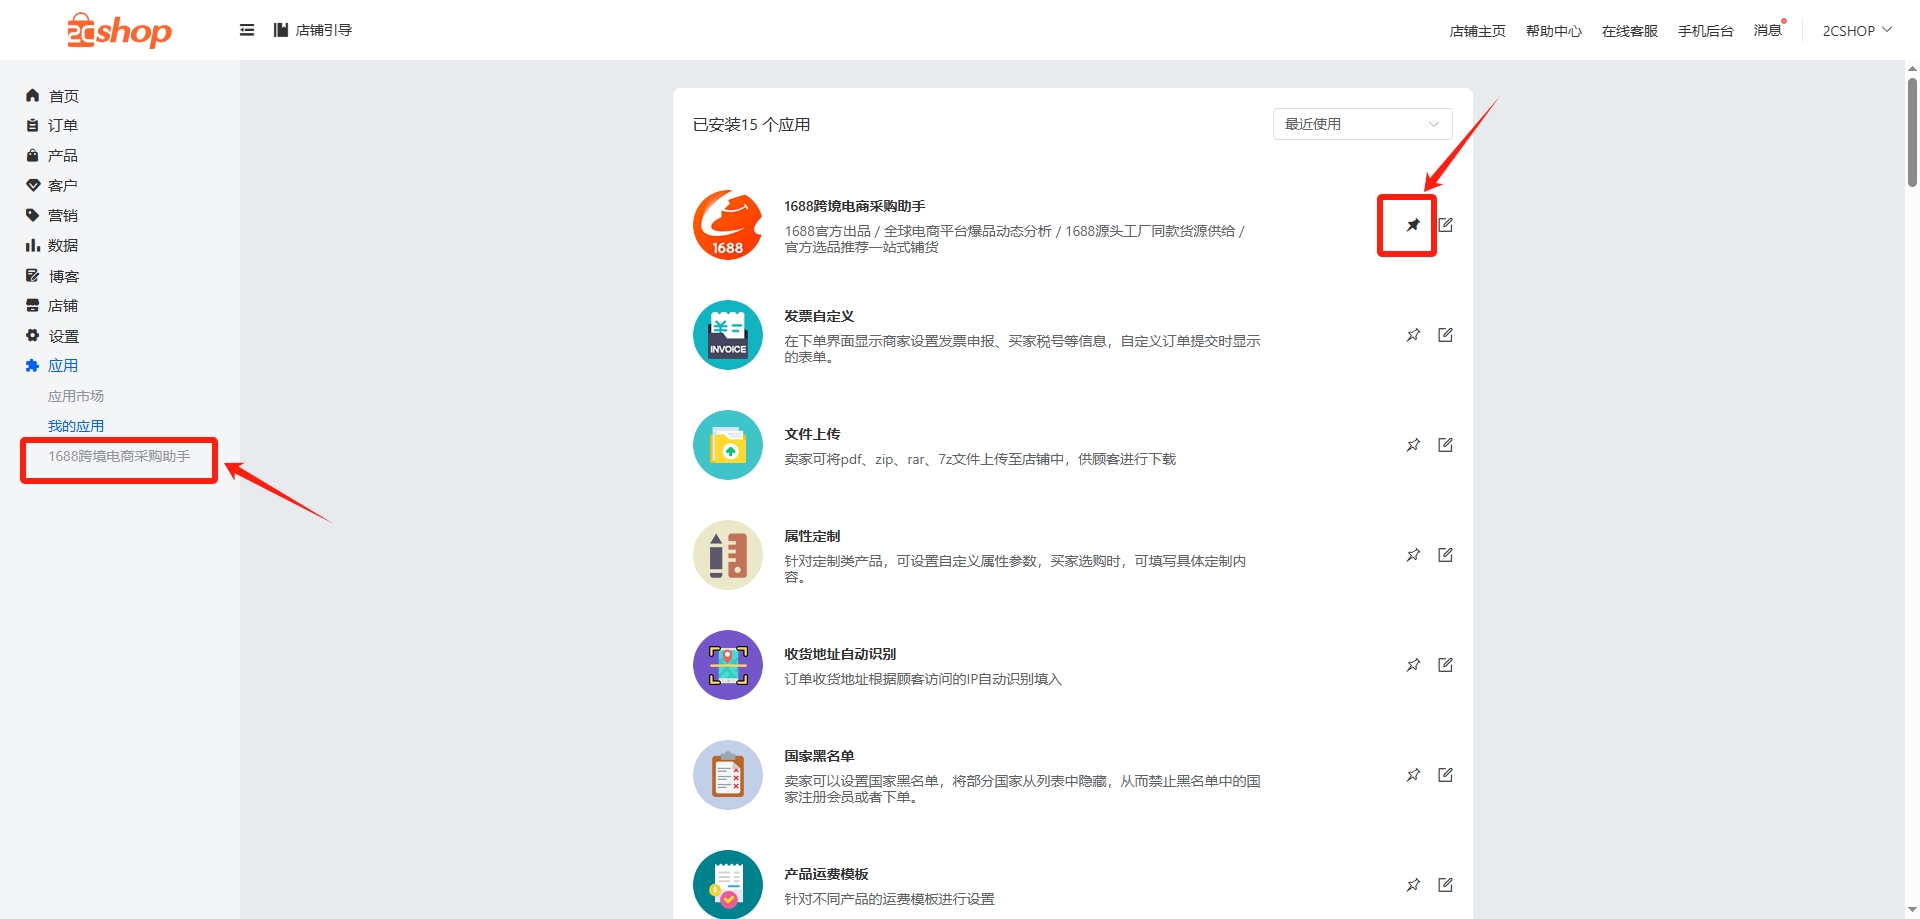
Task: Expand the 2CSHOP account dropdown
Action: tap(1857, 31)
